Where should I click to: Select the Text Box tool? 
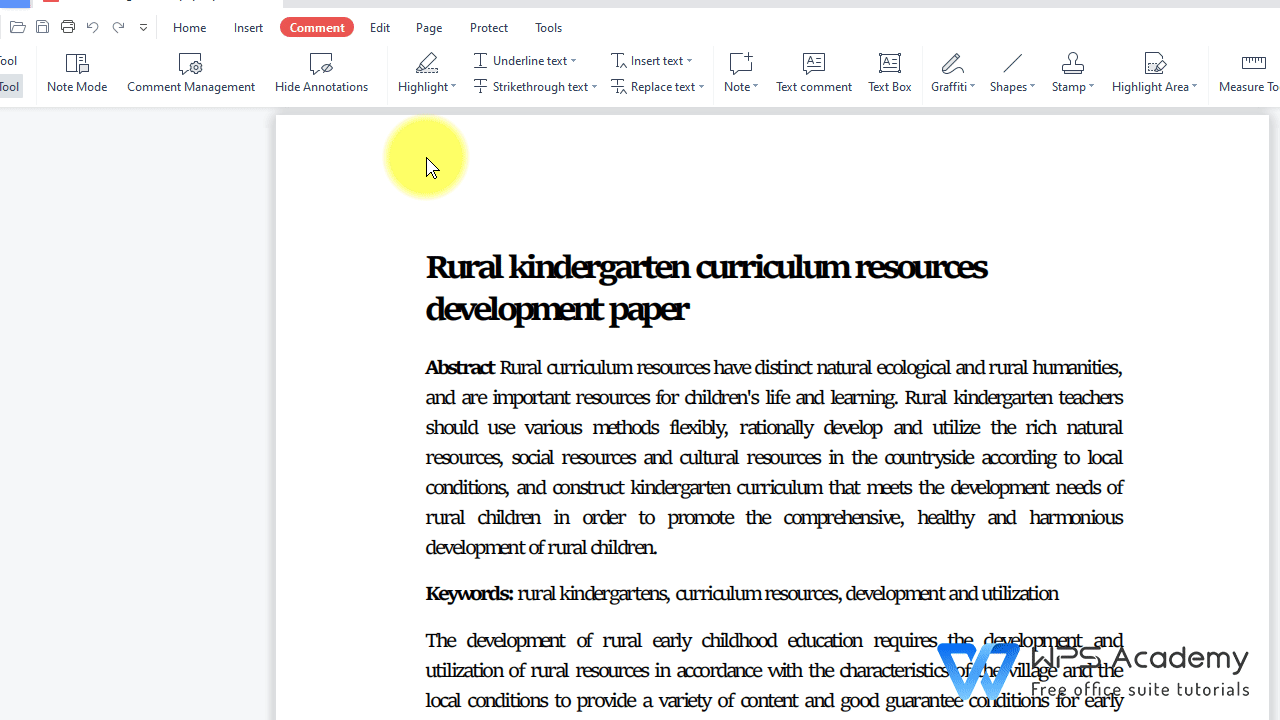(889, 73)
